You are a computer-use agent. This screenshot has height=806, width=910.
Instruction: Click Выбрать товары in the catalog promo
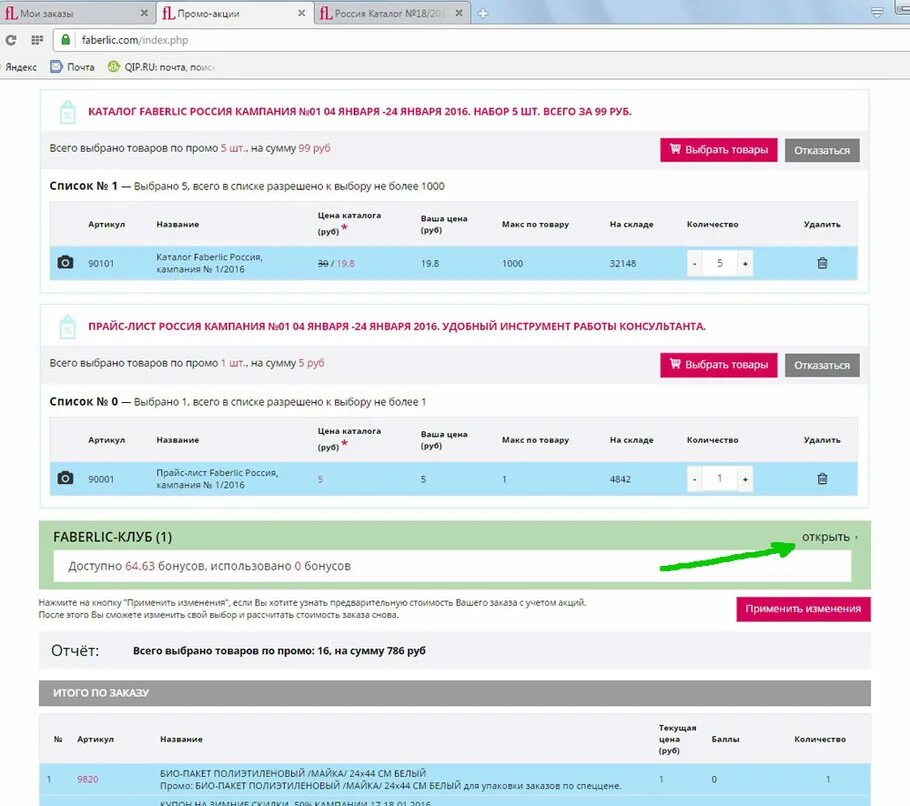point(718,150)
